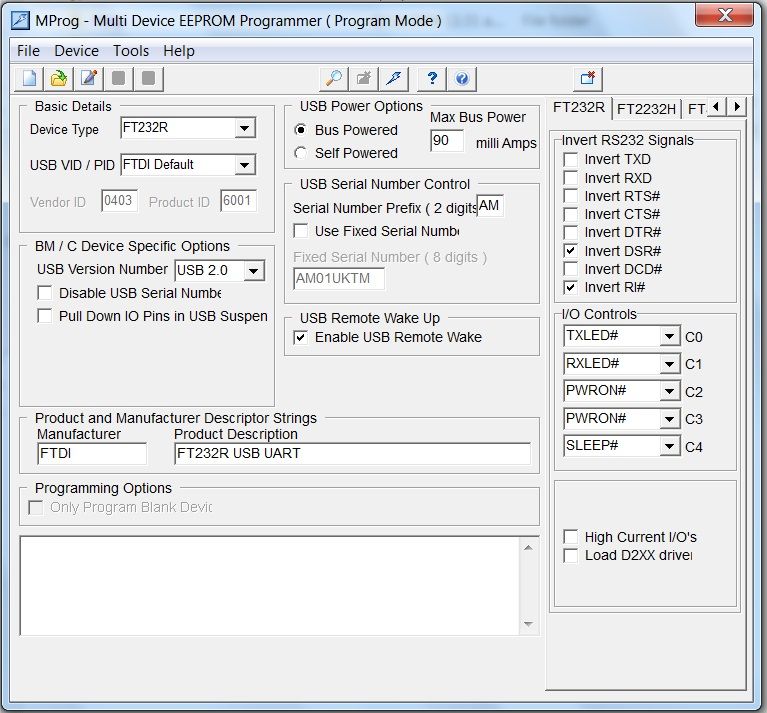Uncheck Enable USB Remote Wake
The width and height of the screenshot is (767, 713).
point(300,338)
